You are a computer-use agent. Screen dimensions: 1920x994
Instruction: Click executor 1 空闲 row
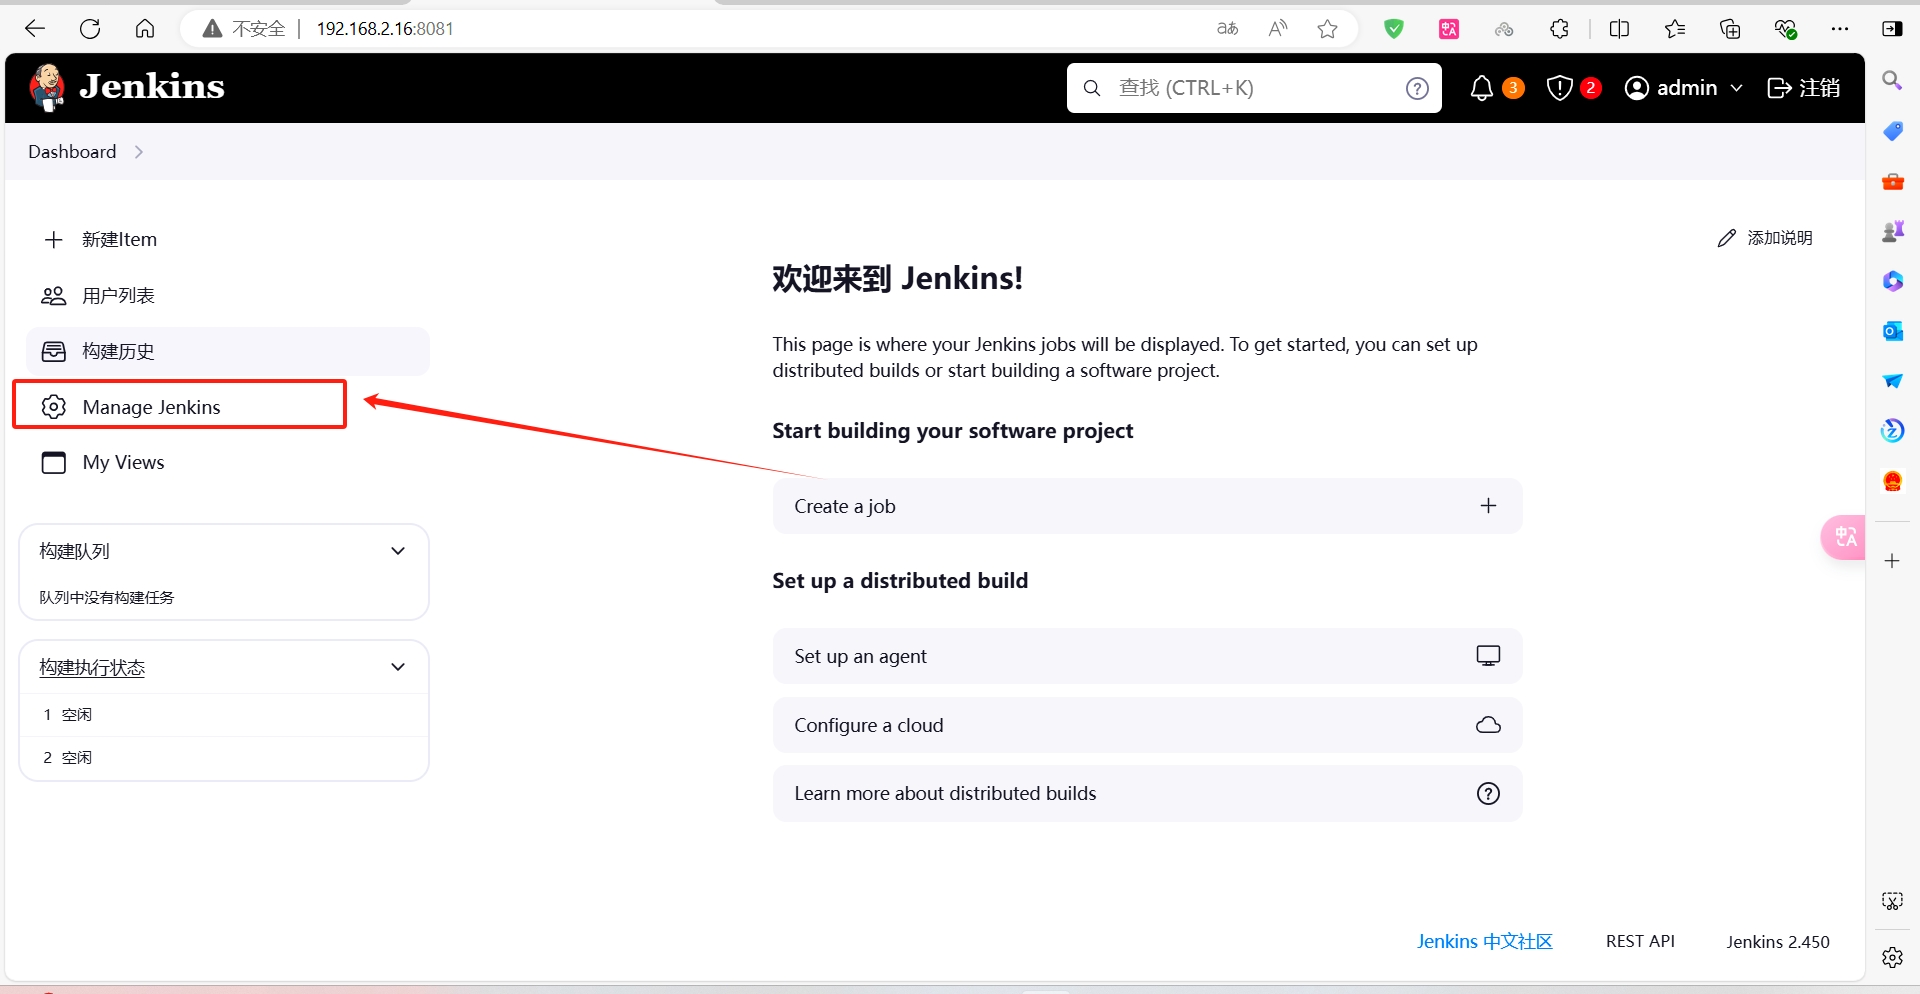224,715
